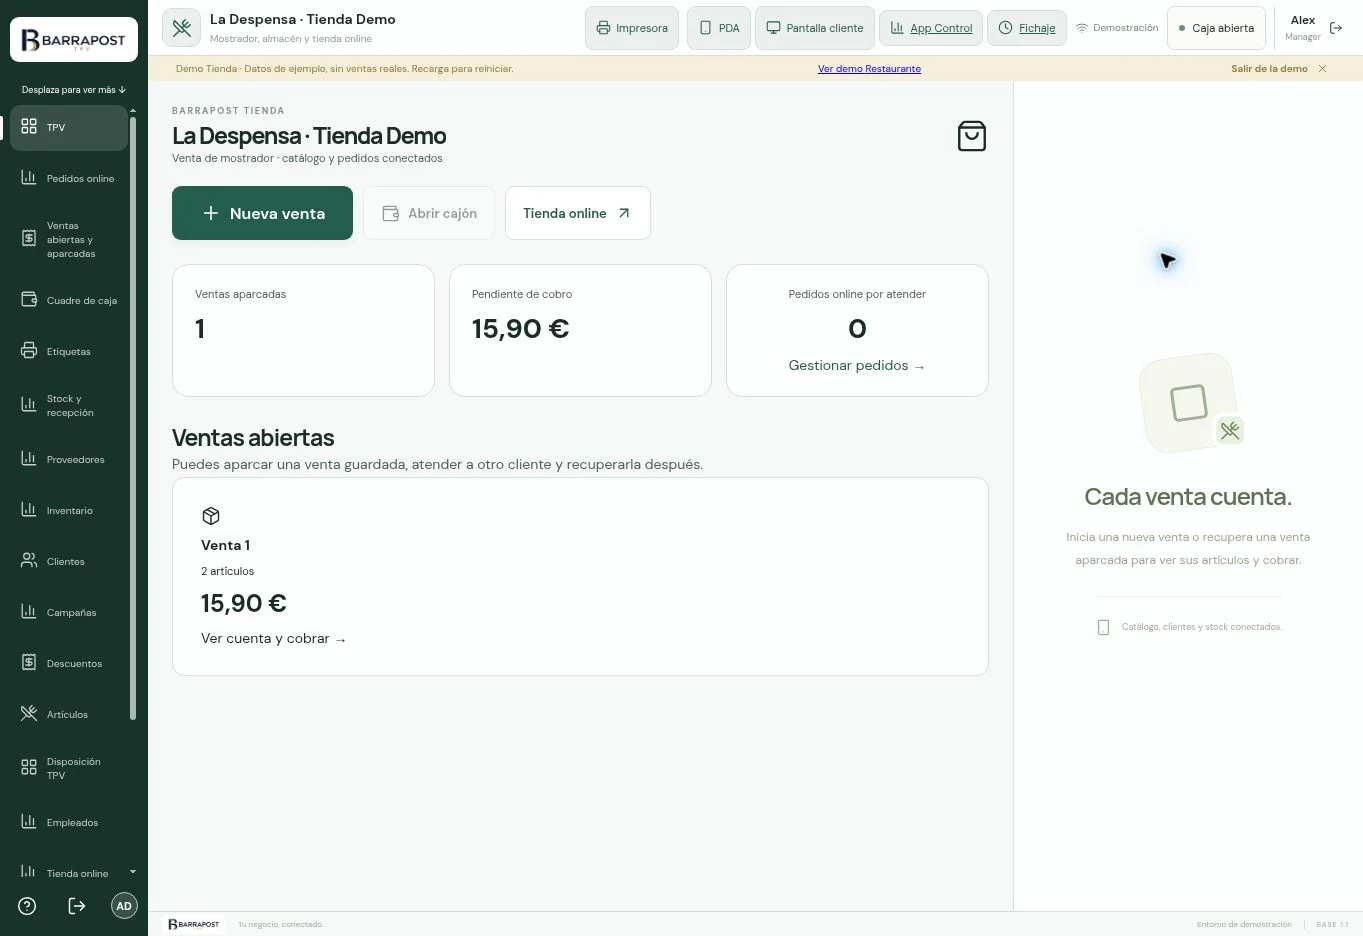This screenshot has width=1363, height=936.
Task: Open TPV in the sidebar
Action: [x=68, y=128]
